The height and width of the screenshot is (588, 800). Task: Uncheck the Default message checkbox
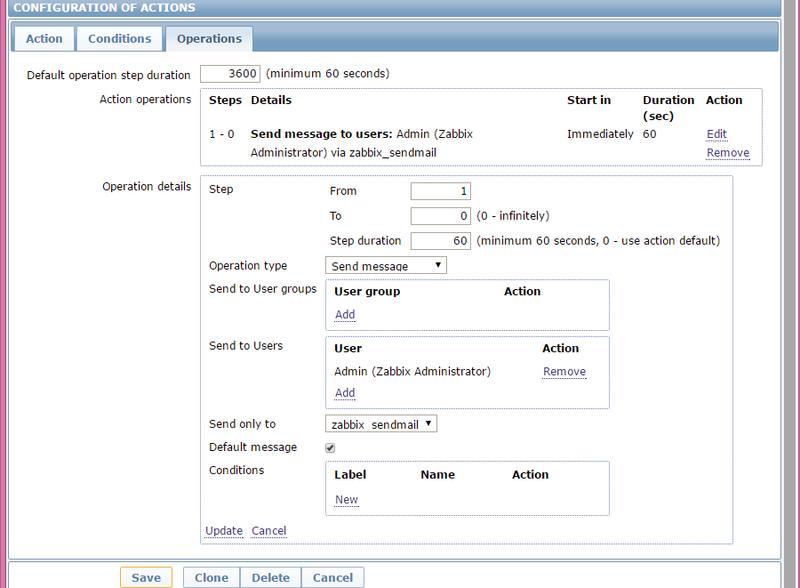click(x=331, y=447)
